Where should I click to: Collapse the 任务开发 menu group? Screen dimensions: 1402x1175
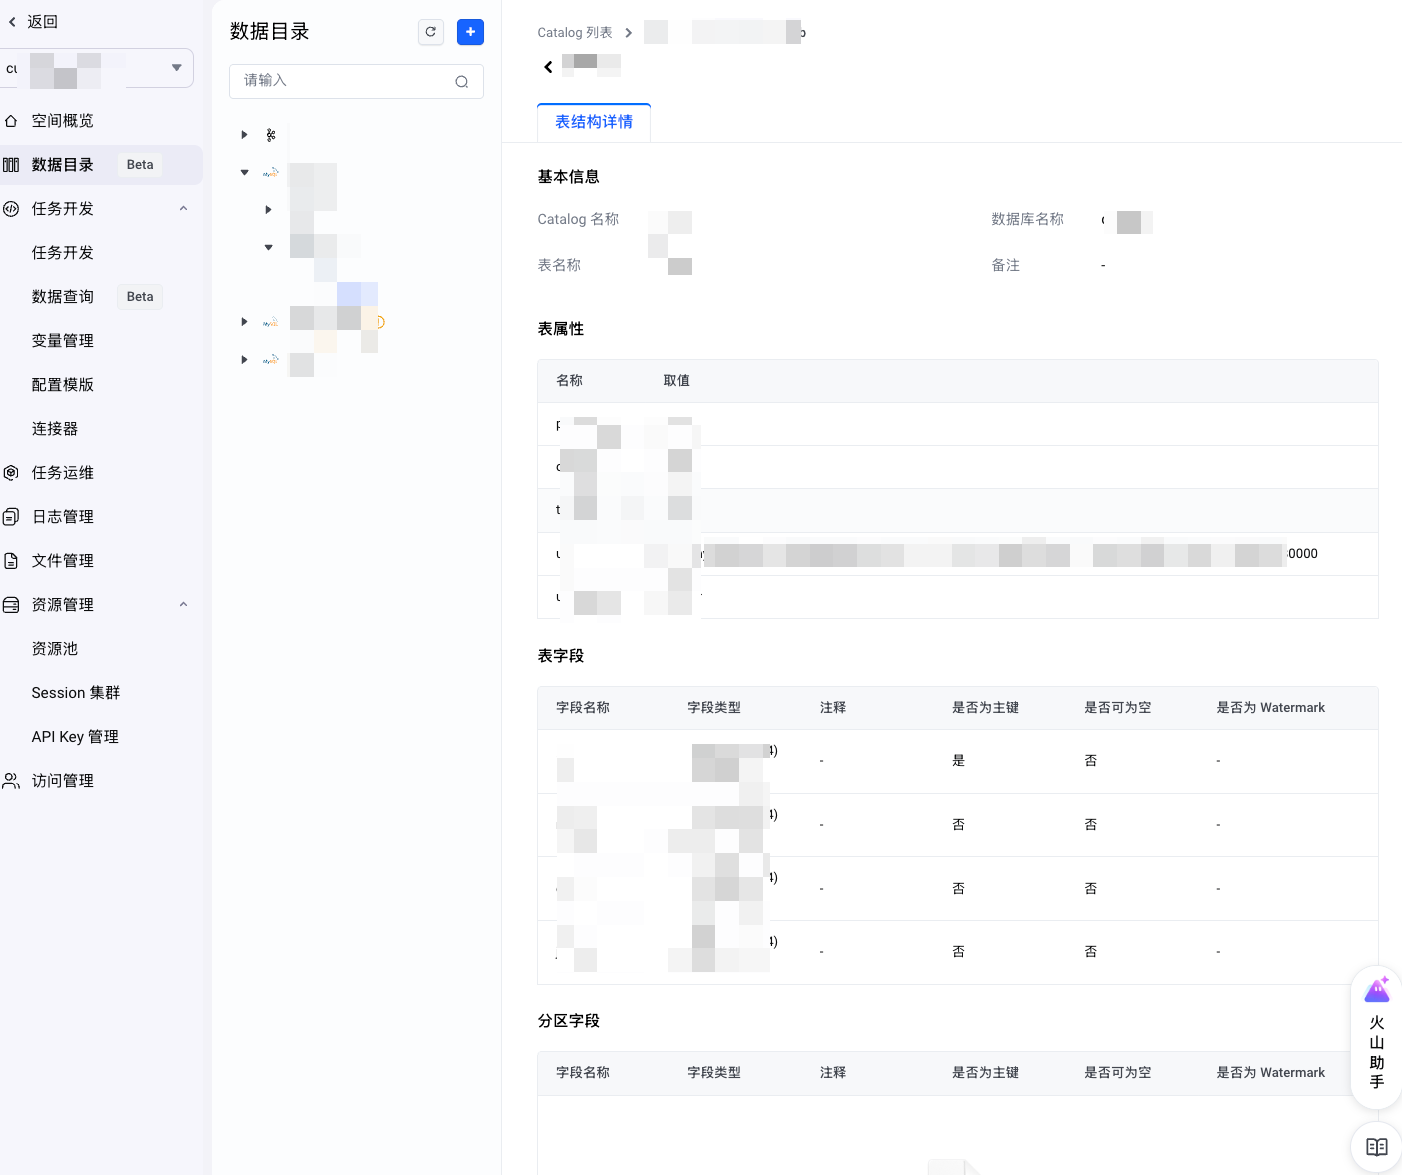[x=183, y=209]
